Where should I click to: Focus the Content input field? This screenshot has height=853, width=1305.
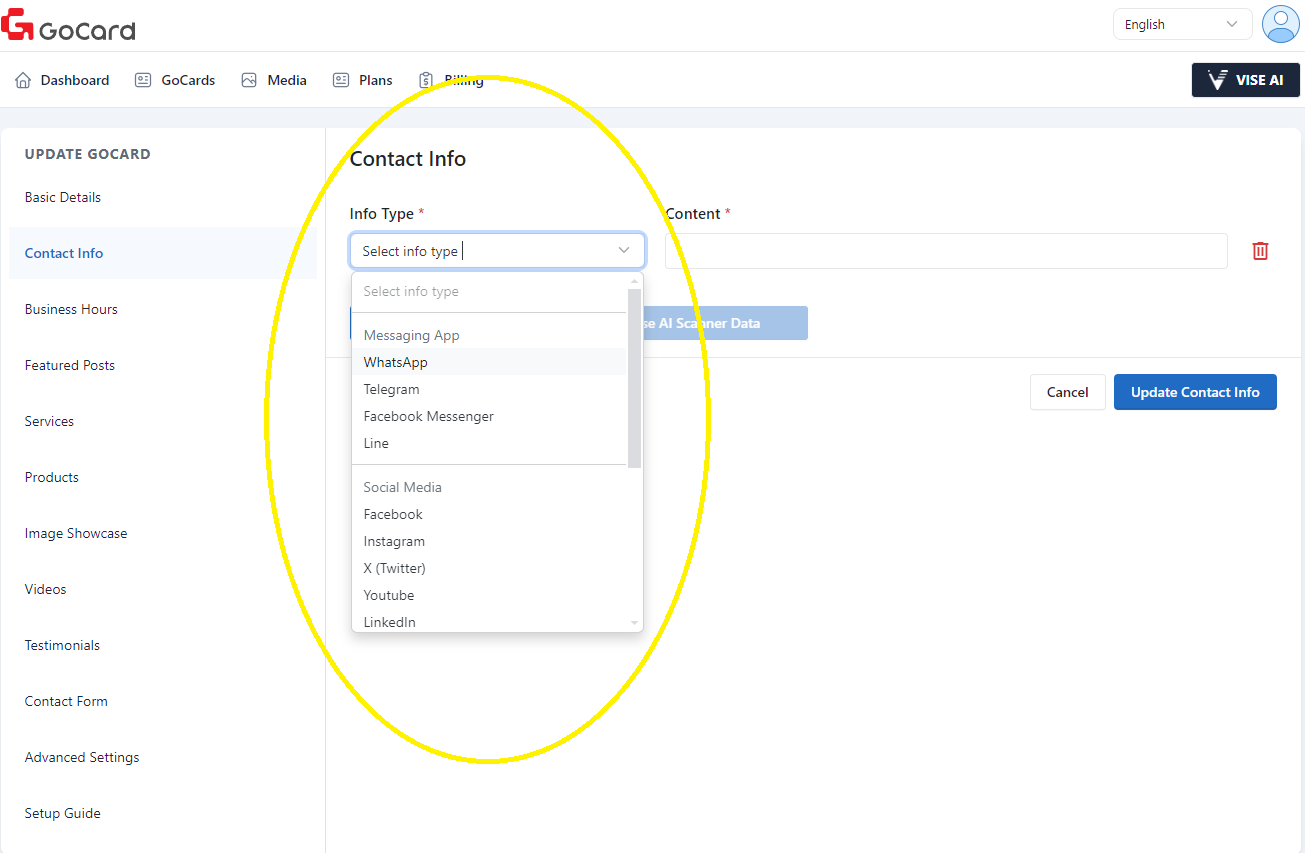coord(945,251)
